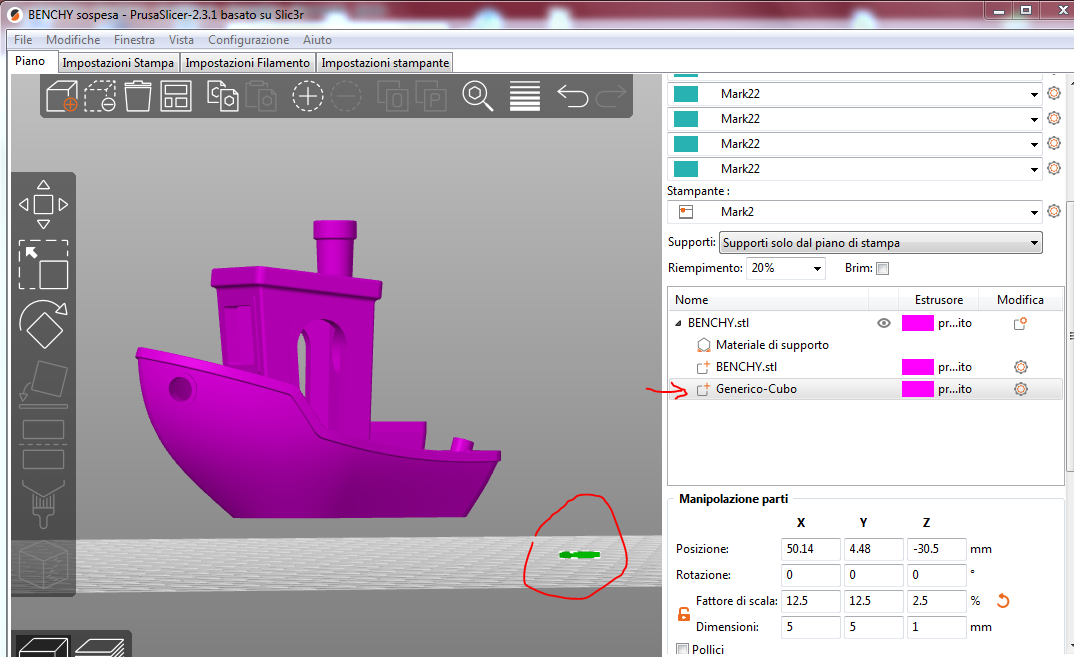Click the Posizione Z input field

tap(936, 549)
